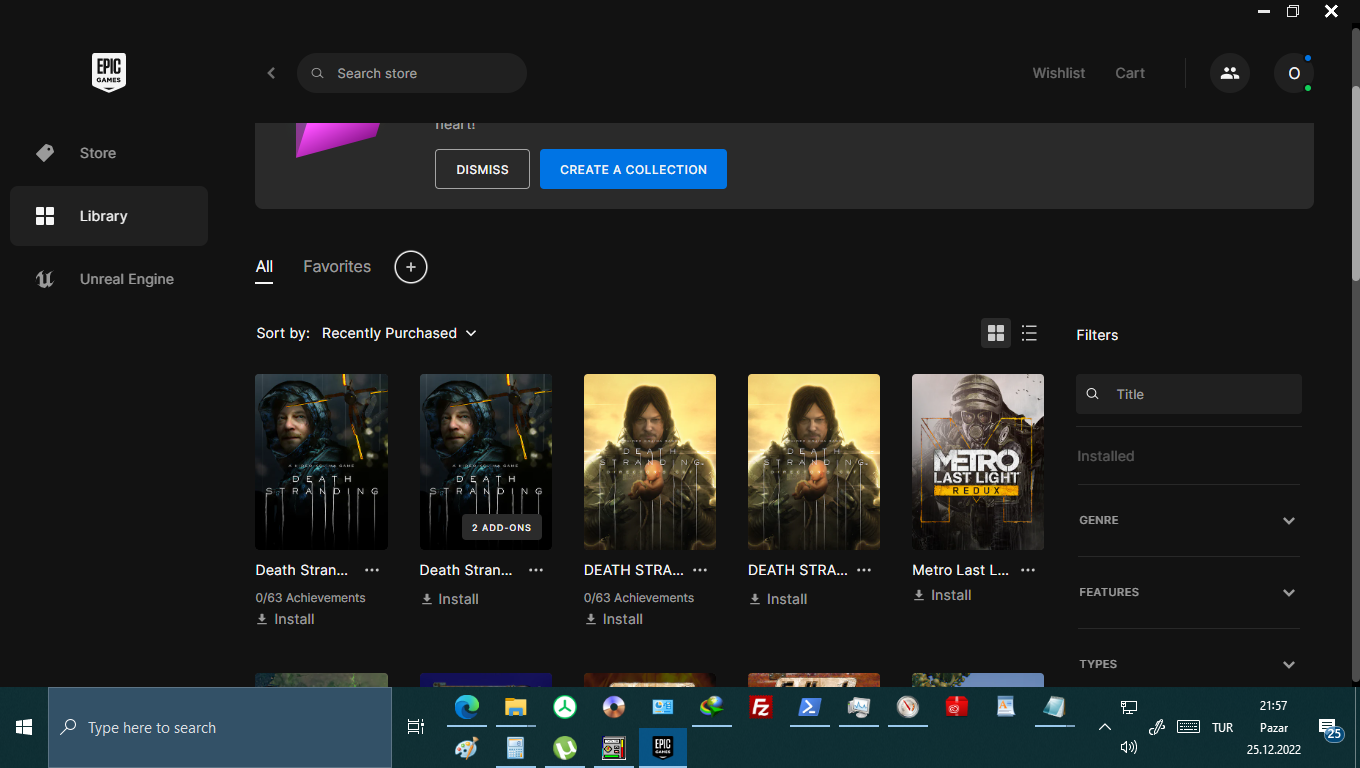Viewport: 1360px width, 768px height.
Task: Open the volume control in system tray
Action: click(x=1129, y=746)
